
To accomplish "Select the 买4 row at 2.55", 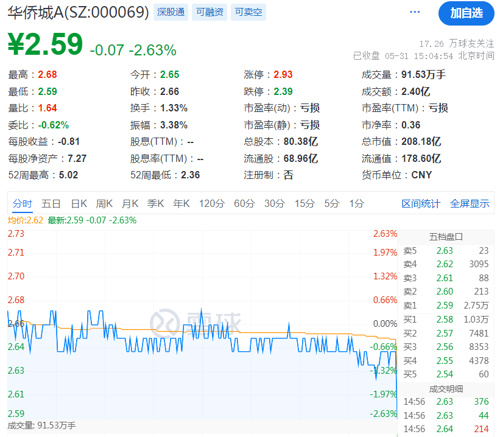I will [446, 361].
